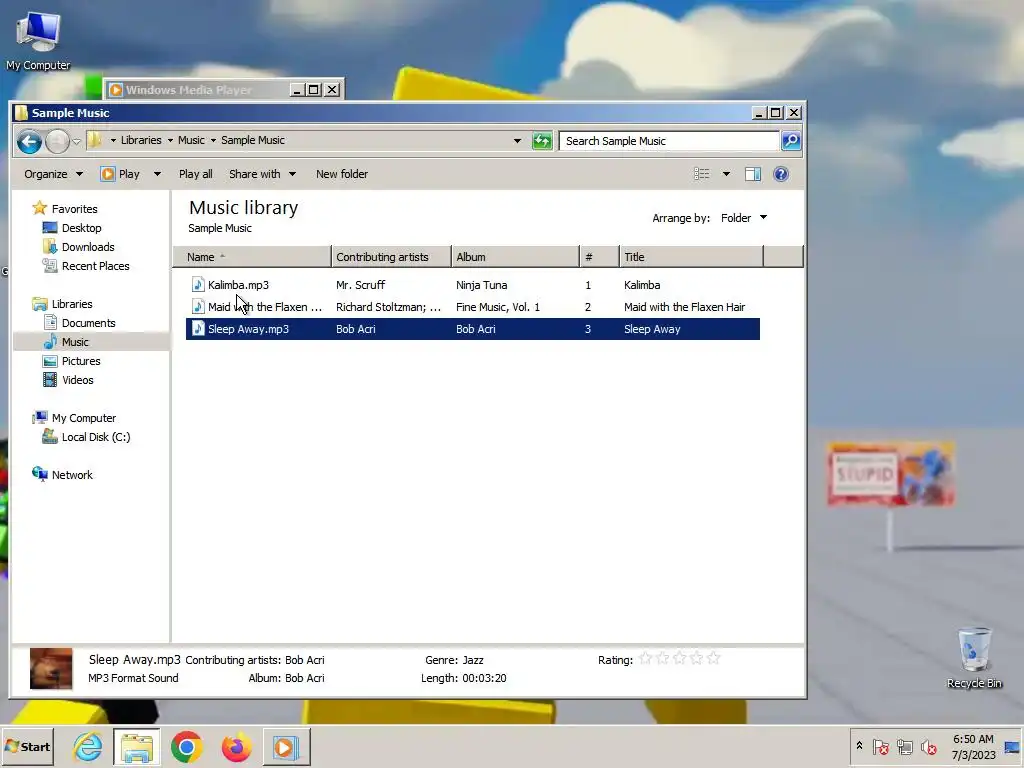The height and width of the screenshot is (768, 1024).
Task: Select My Computer in navigation pane
Action: coord(84,418)
